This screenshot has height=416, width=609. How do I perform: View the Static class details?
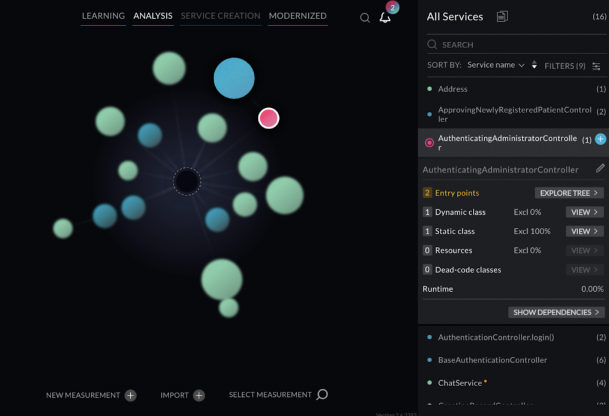tap(584, 231)
